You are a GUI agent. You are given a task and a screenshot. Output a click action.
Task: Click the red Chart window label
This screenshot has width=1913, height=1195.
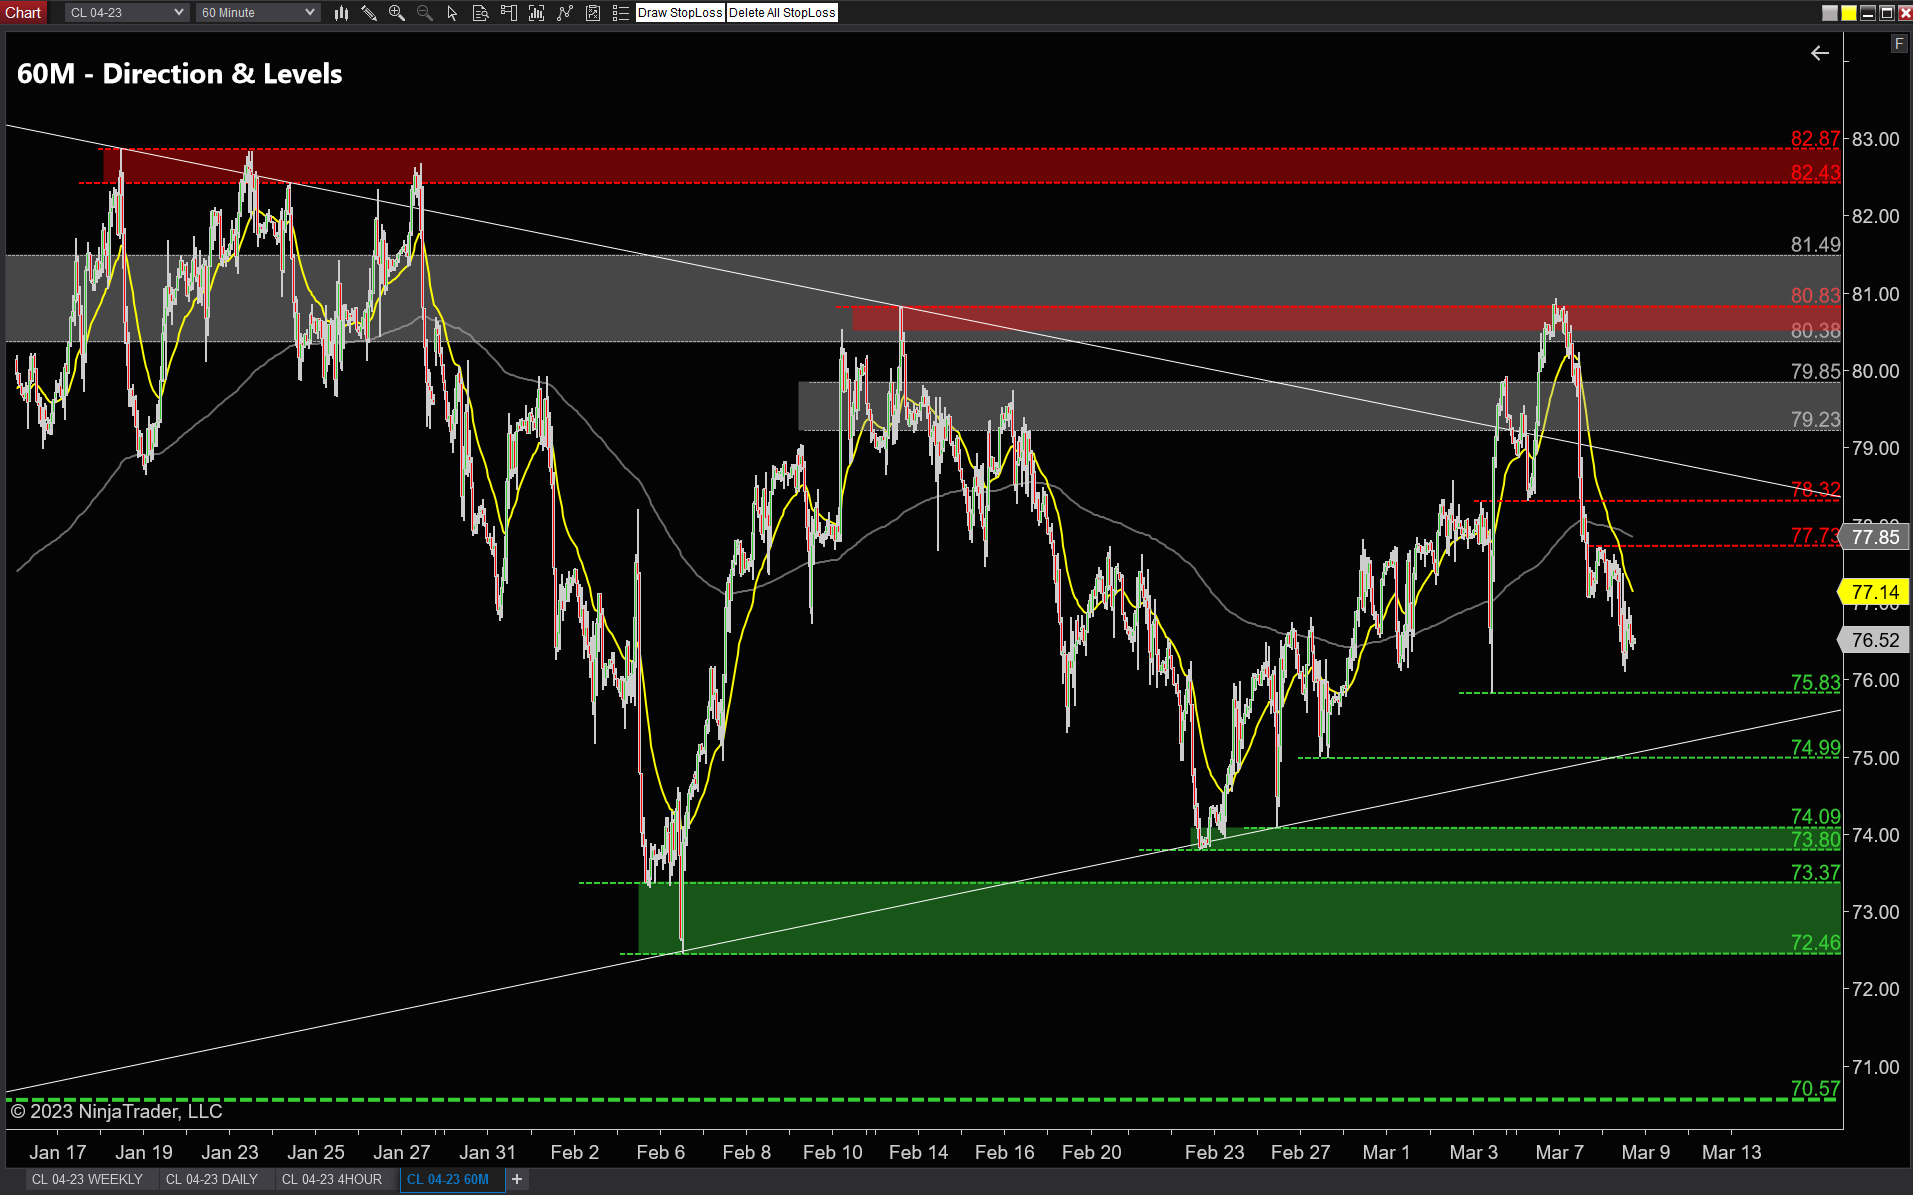click(23, 12)
